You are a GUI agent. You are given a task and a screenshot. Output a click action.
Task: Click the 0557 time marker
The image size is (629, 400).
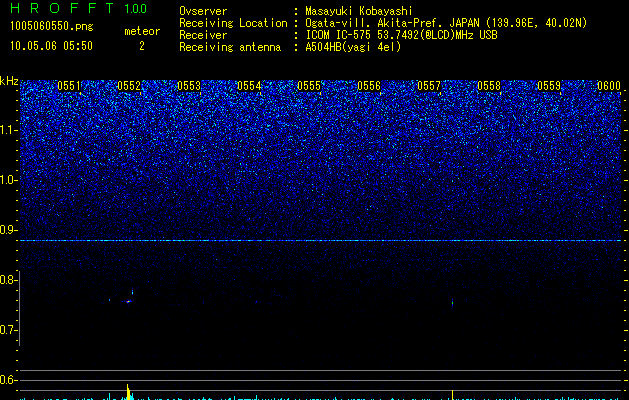pos(429,86)
